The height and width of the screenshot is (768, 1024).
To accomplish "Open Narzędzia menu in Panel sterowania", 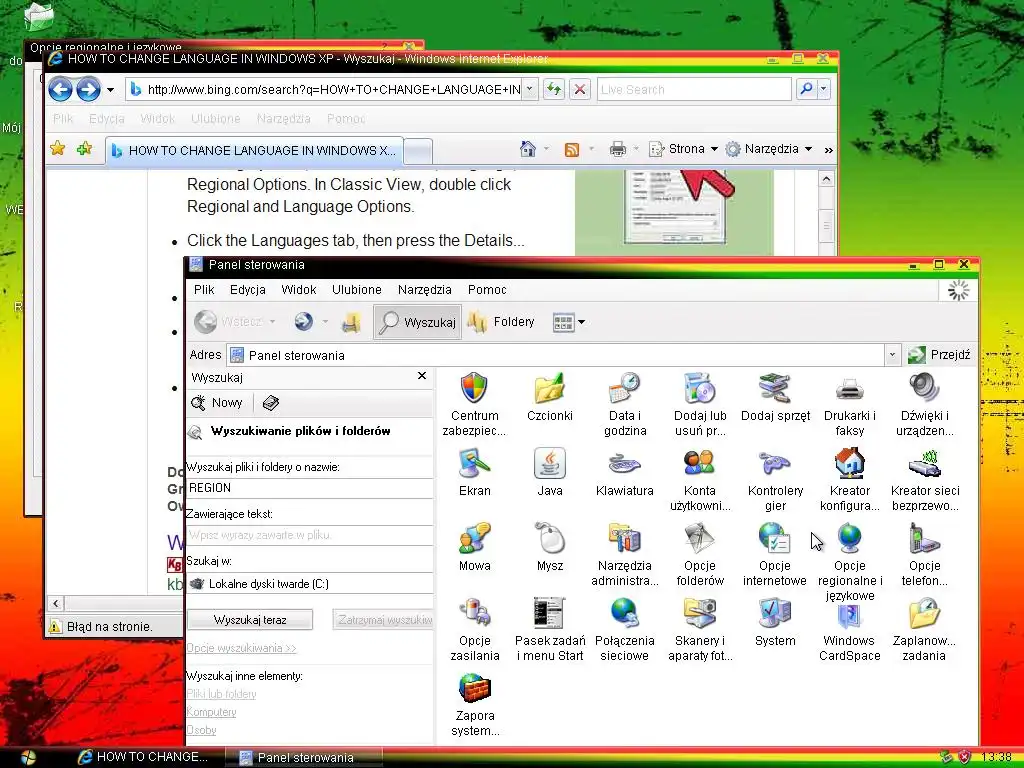I will click(424, 289).
